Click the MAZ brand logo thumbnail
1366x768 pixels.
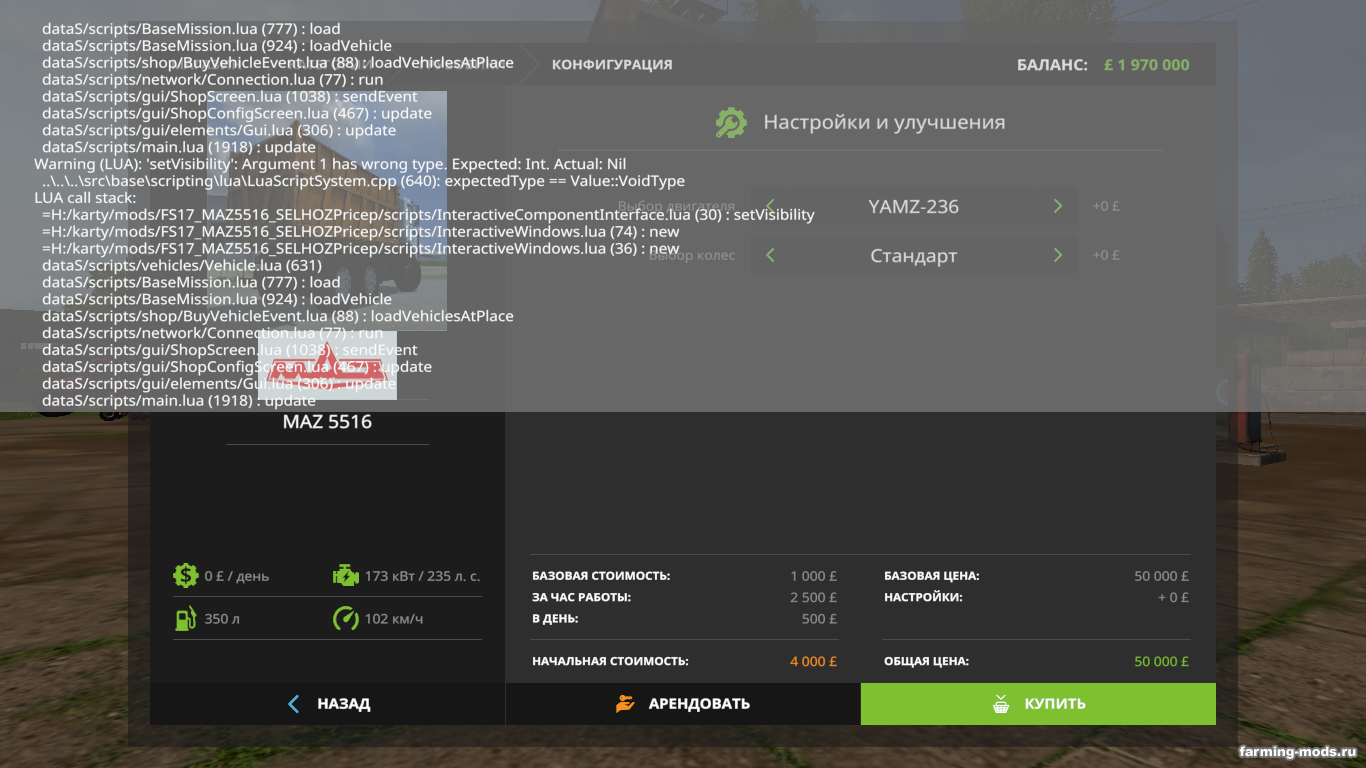pyautogui.click(x=328, y=366)
